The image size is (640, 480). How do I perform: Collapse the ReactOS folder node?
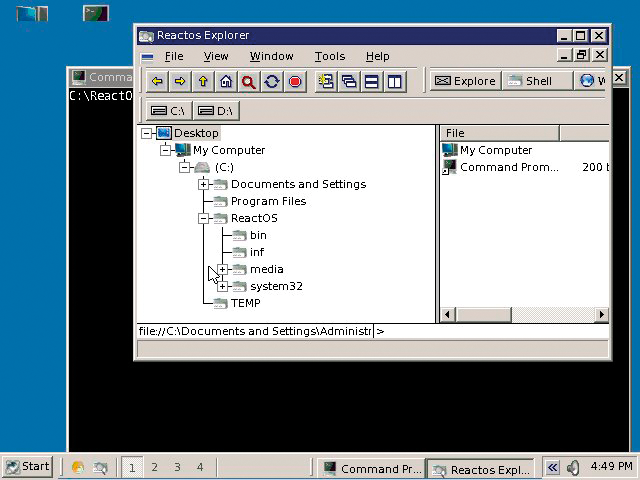click(x=203, y=218)
